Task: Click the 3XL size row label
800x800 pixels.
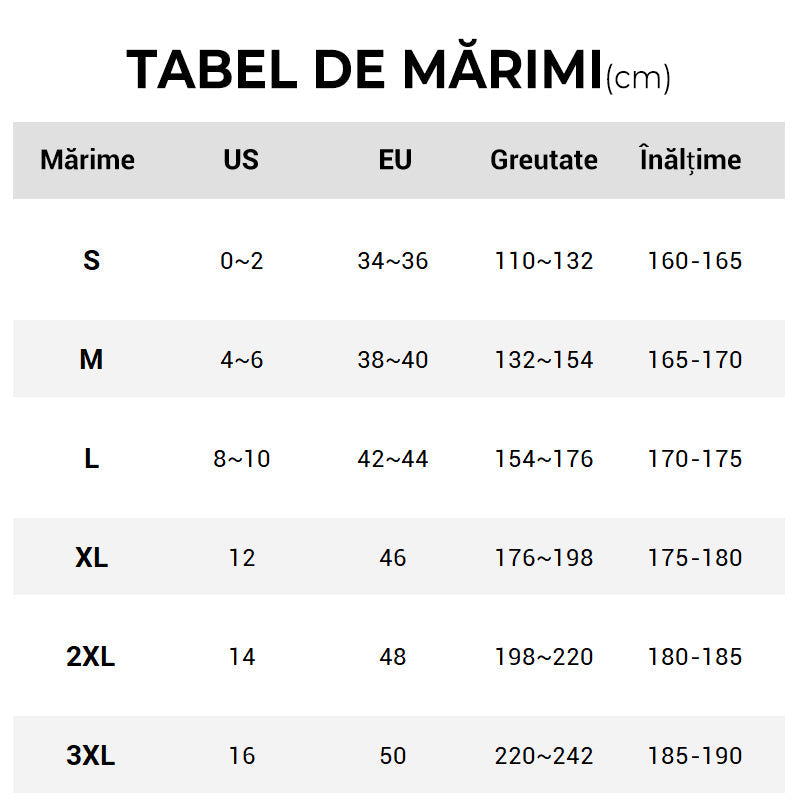Action: tap(91, 755)
